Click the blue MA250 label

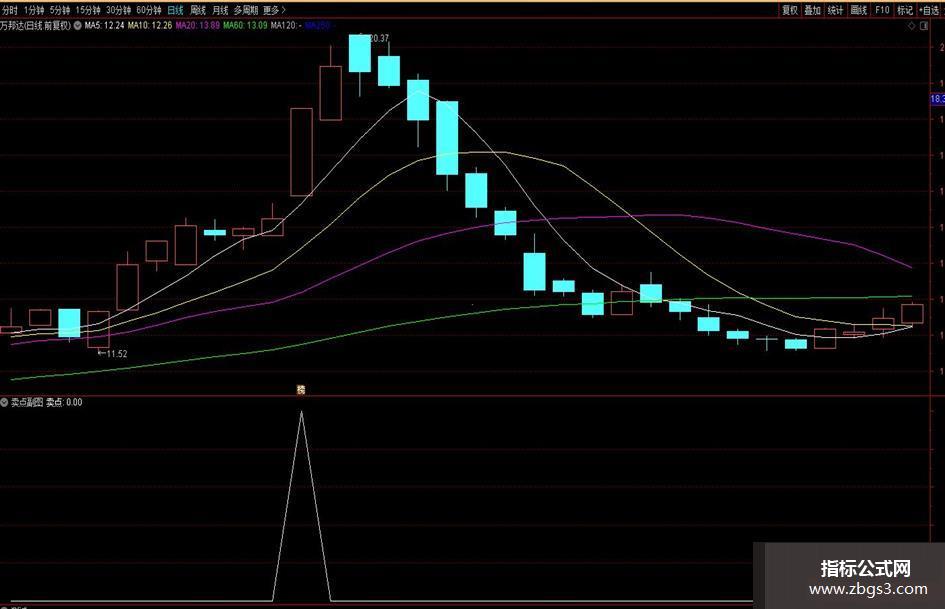click(x=318, y=26)
